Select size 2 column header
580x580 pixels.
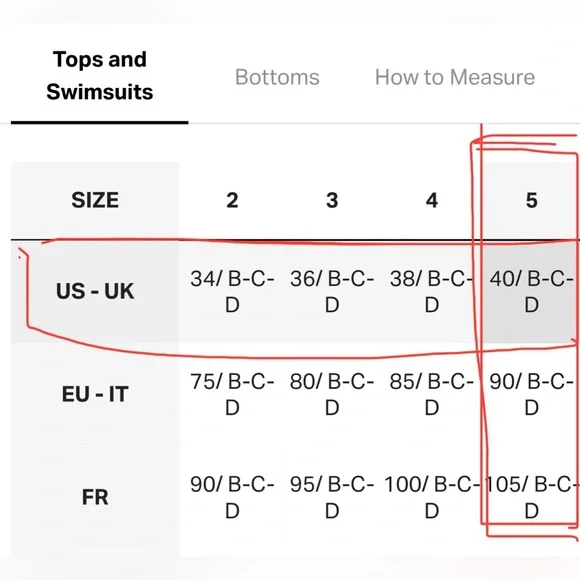coord(232,200)
